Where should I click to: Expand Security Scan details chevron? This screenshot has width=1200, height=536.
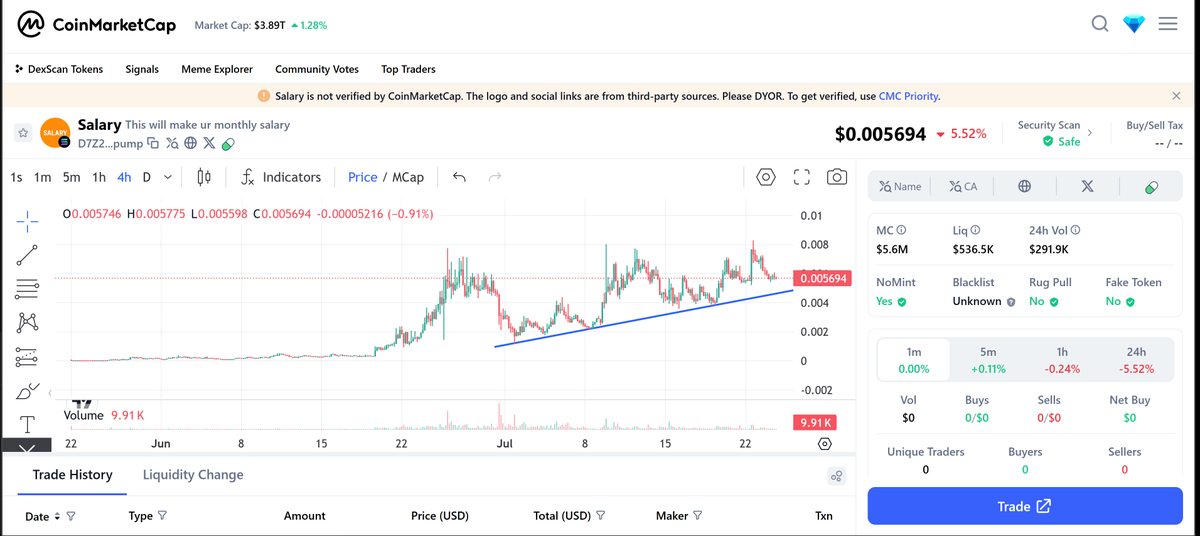[1091, 132]
